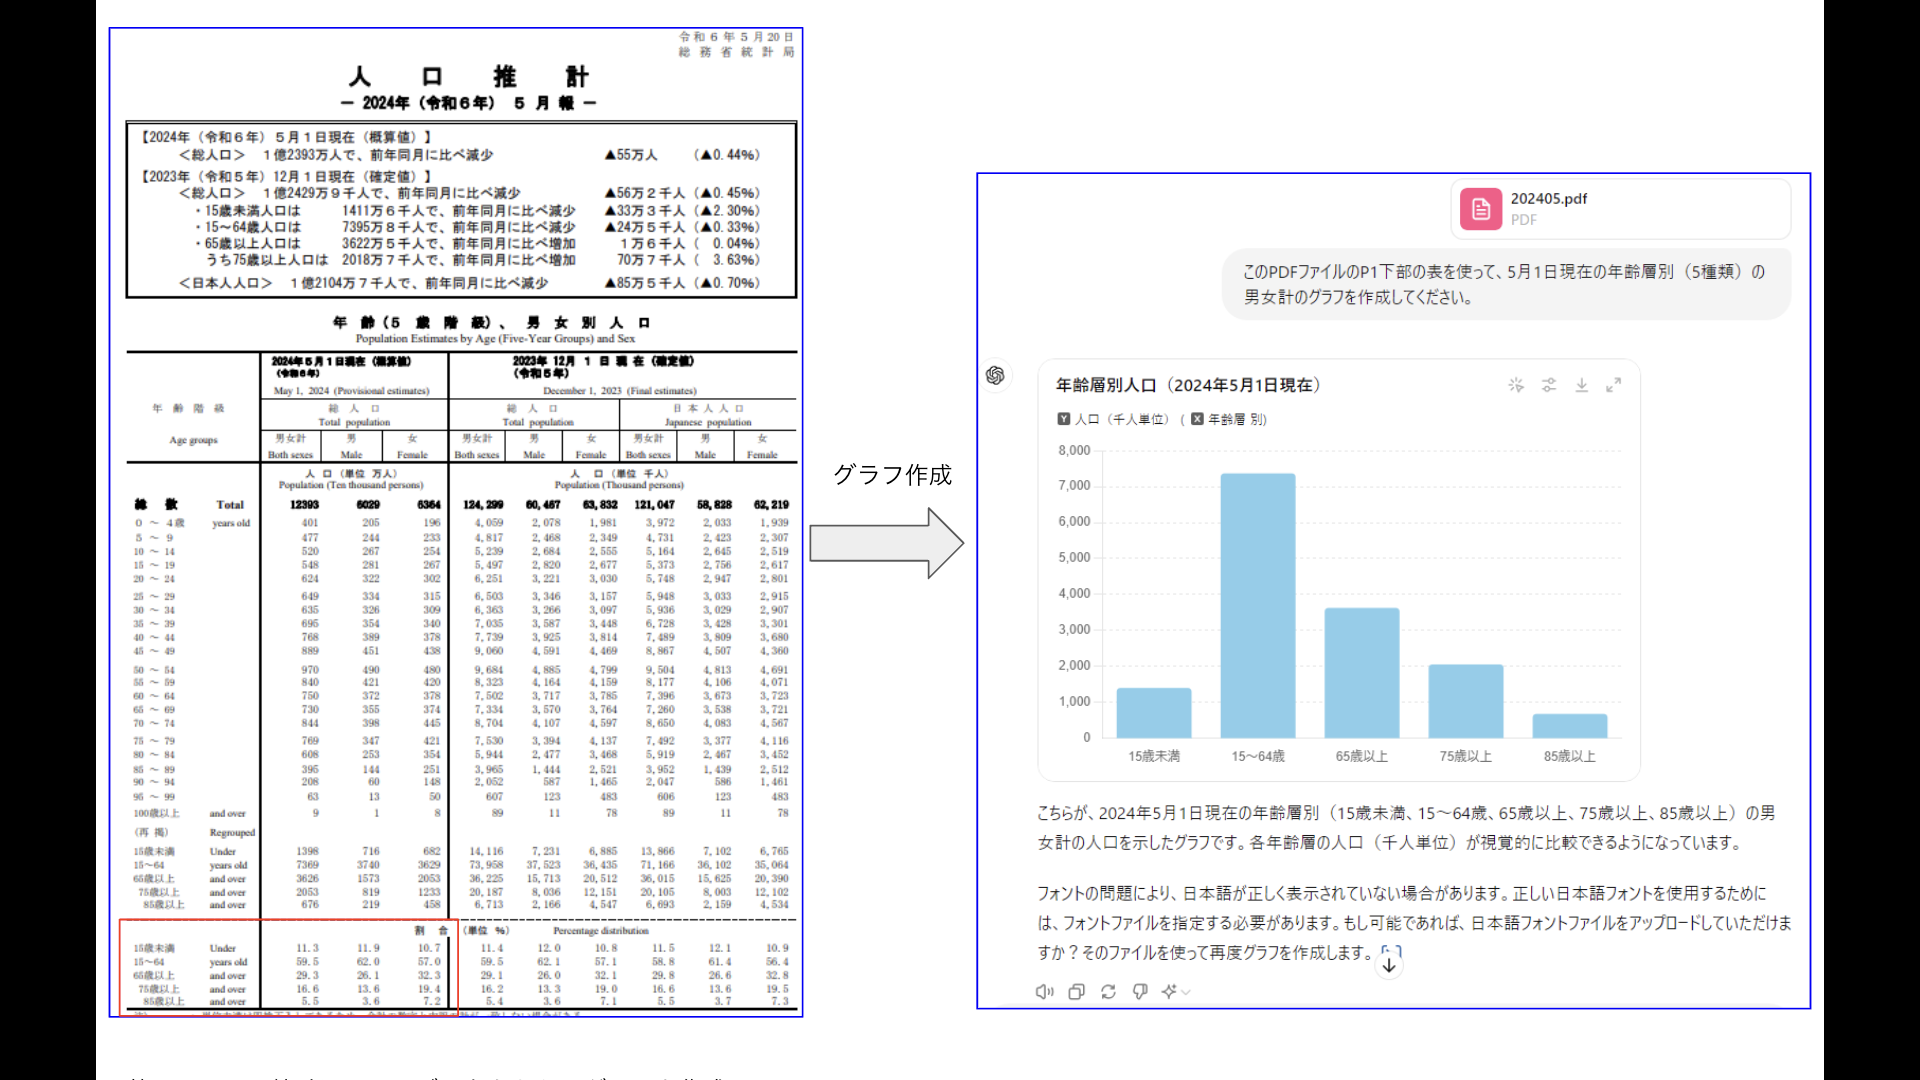Click the 75歳以上 bar in the chart

1466,701
